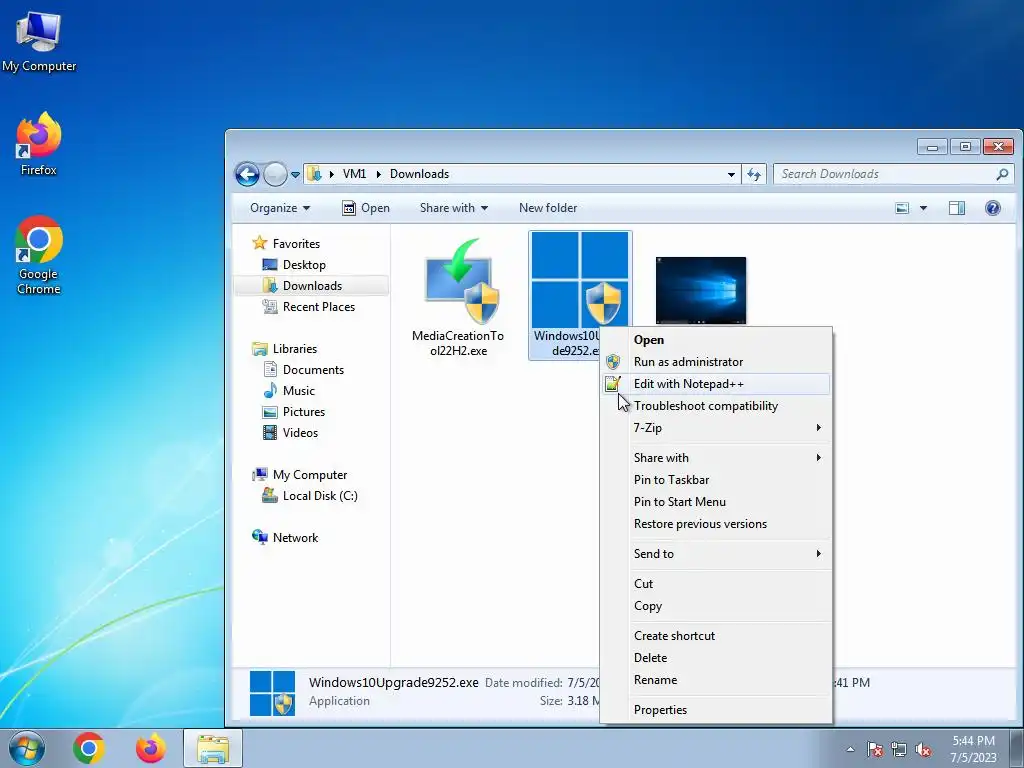Click the Back navigation arrow in Explorer
The width and height of the screenshot is (1024, 768).
click(248, 174)
